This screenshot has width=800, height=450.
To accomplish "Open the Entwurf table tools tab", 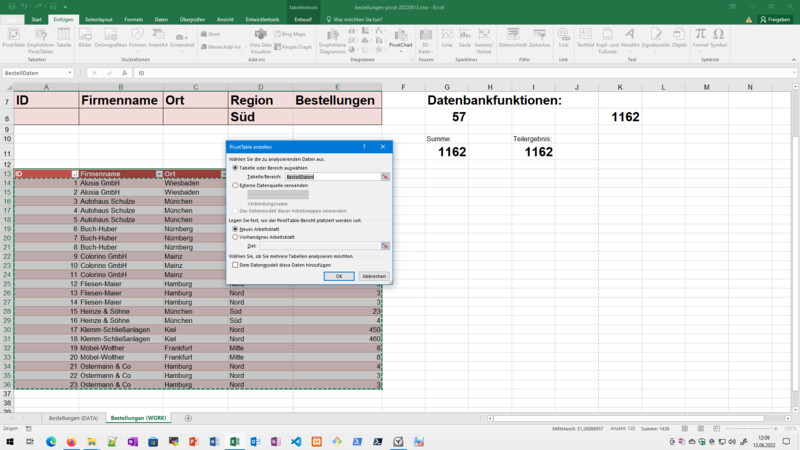I will pyautogui.click(x=303, y=19).
